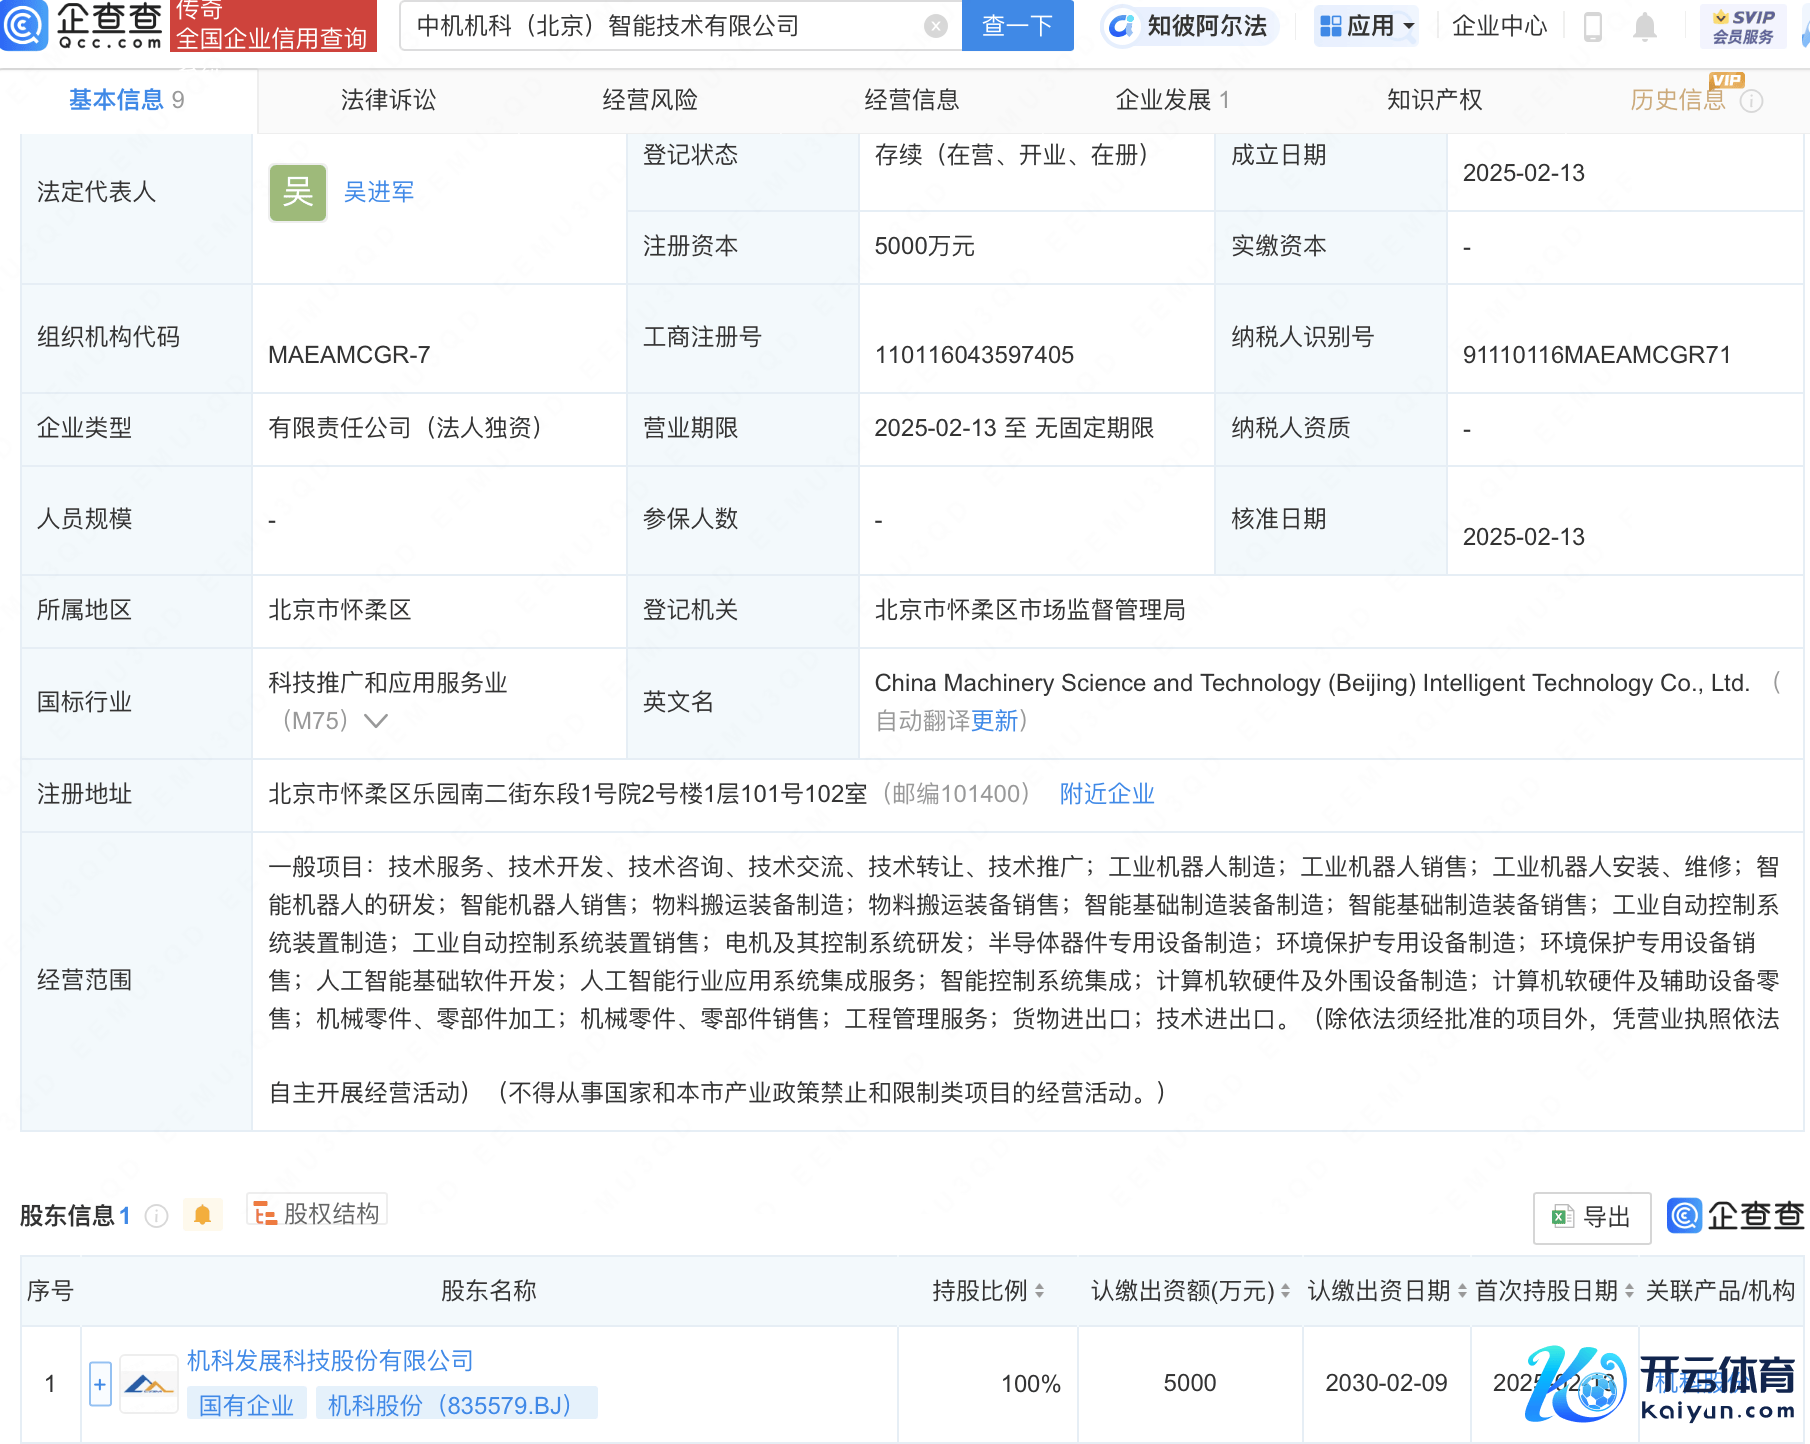View 股权结构 equity structure

(x=317, y=1214)
